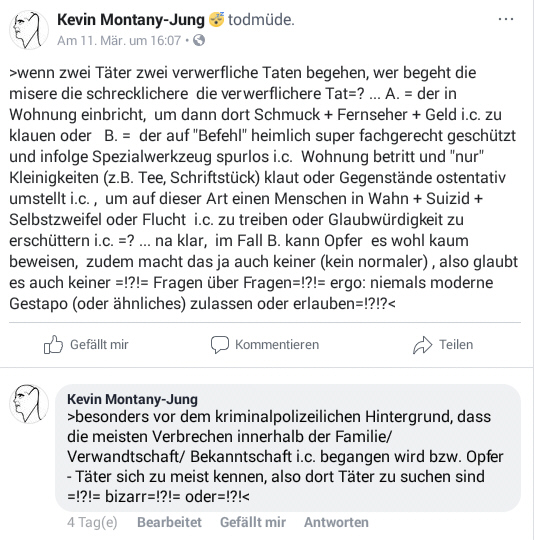Reply to the comment via 'Antworten'
This screenshot has height=540, width=534.
336,522
